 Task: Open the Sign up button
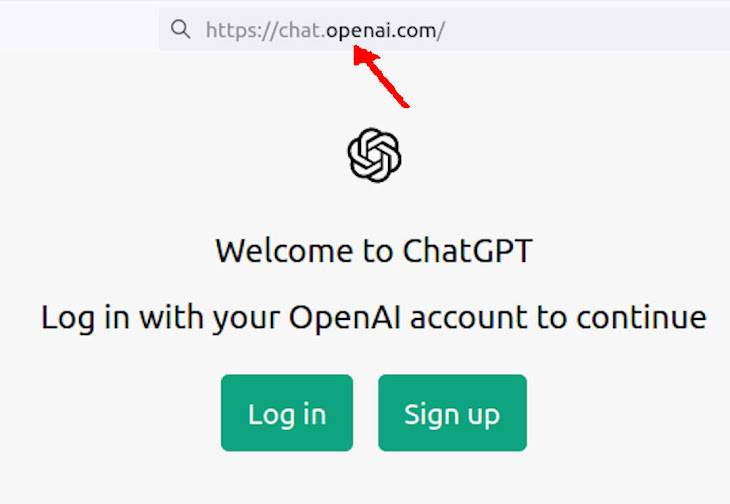click(453, 413)
